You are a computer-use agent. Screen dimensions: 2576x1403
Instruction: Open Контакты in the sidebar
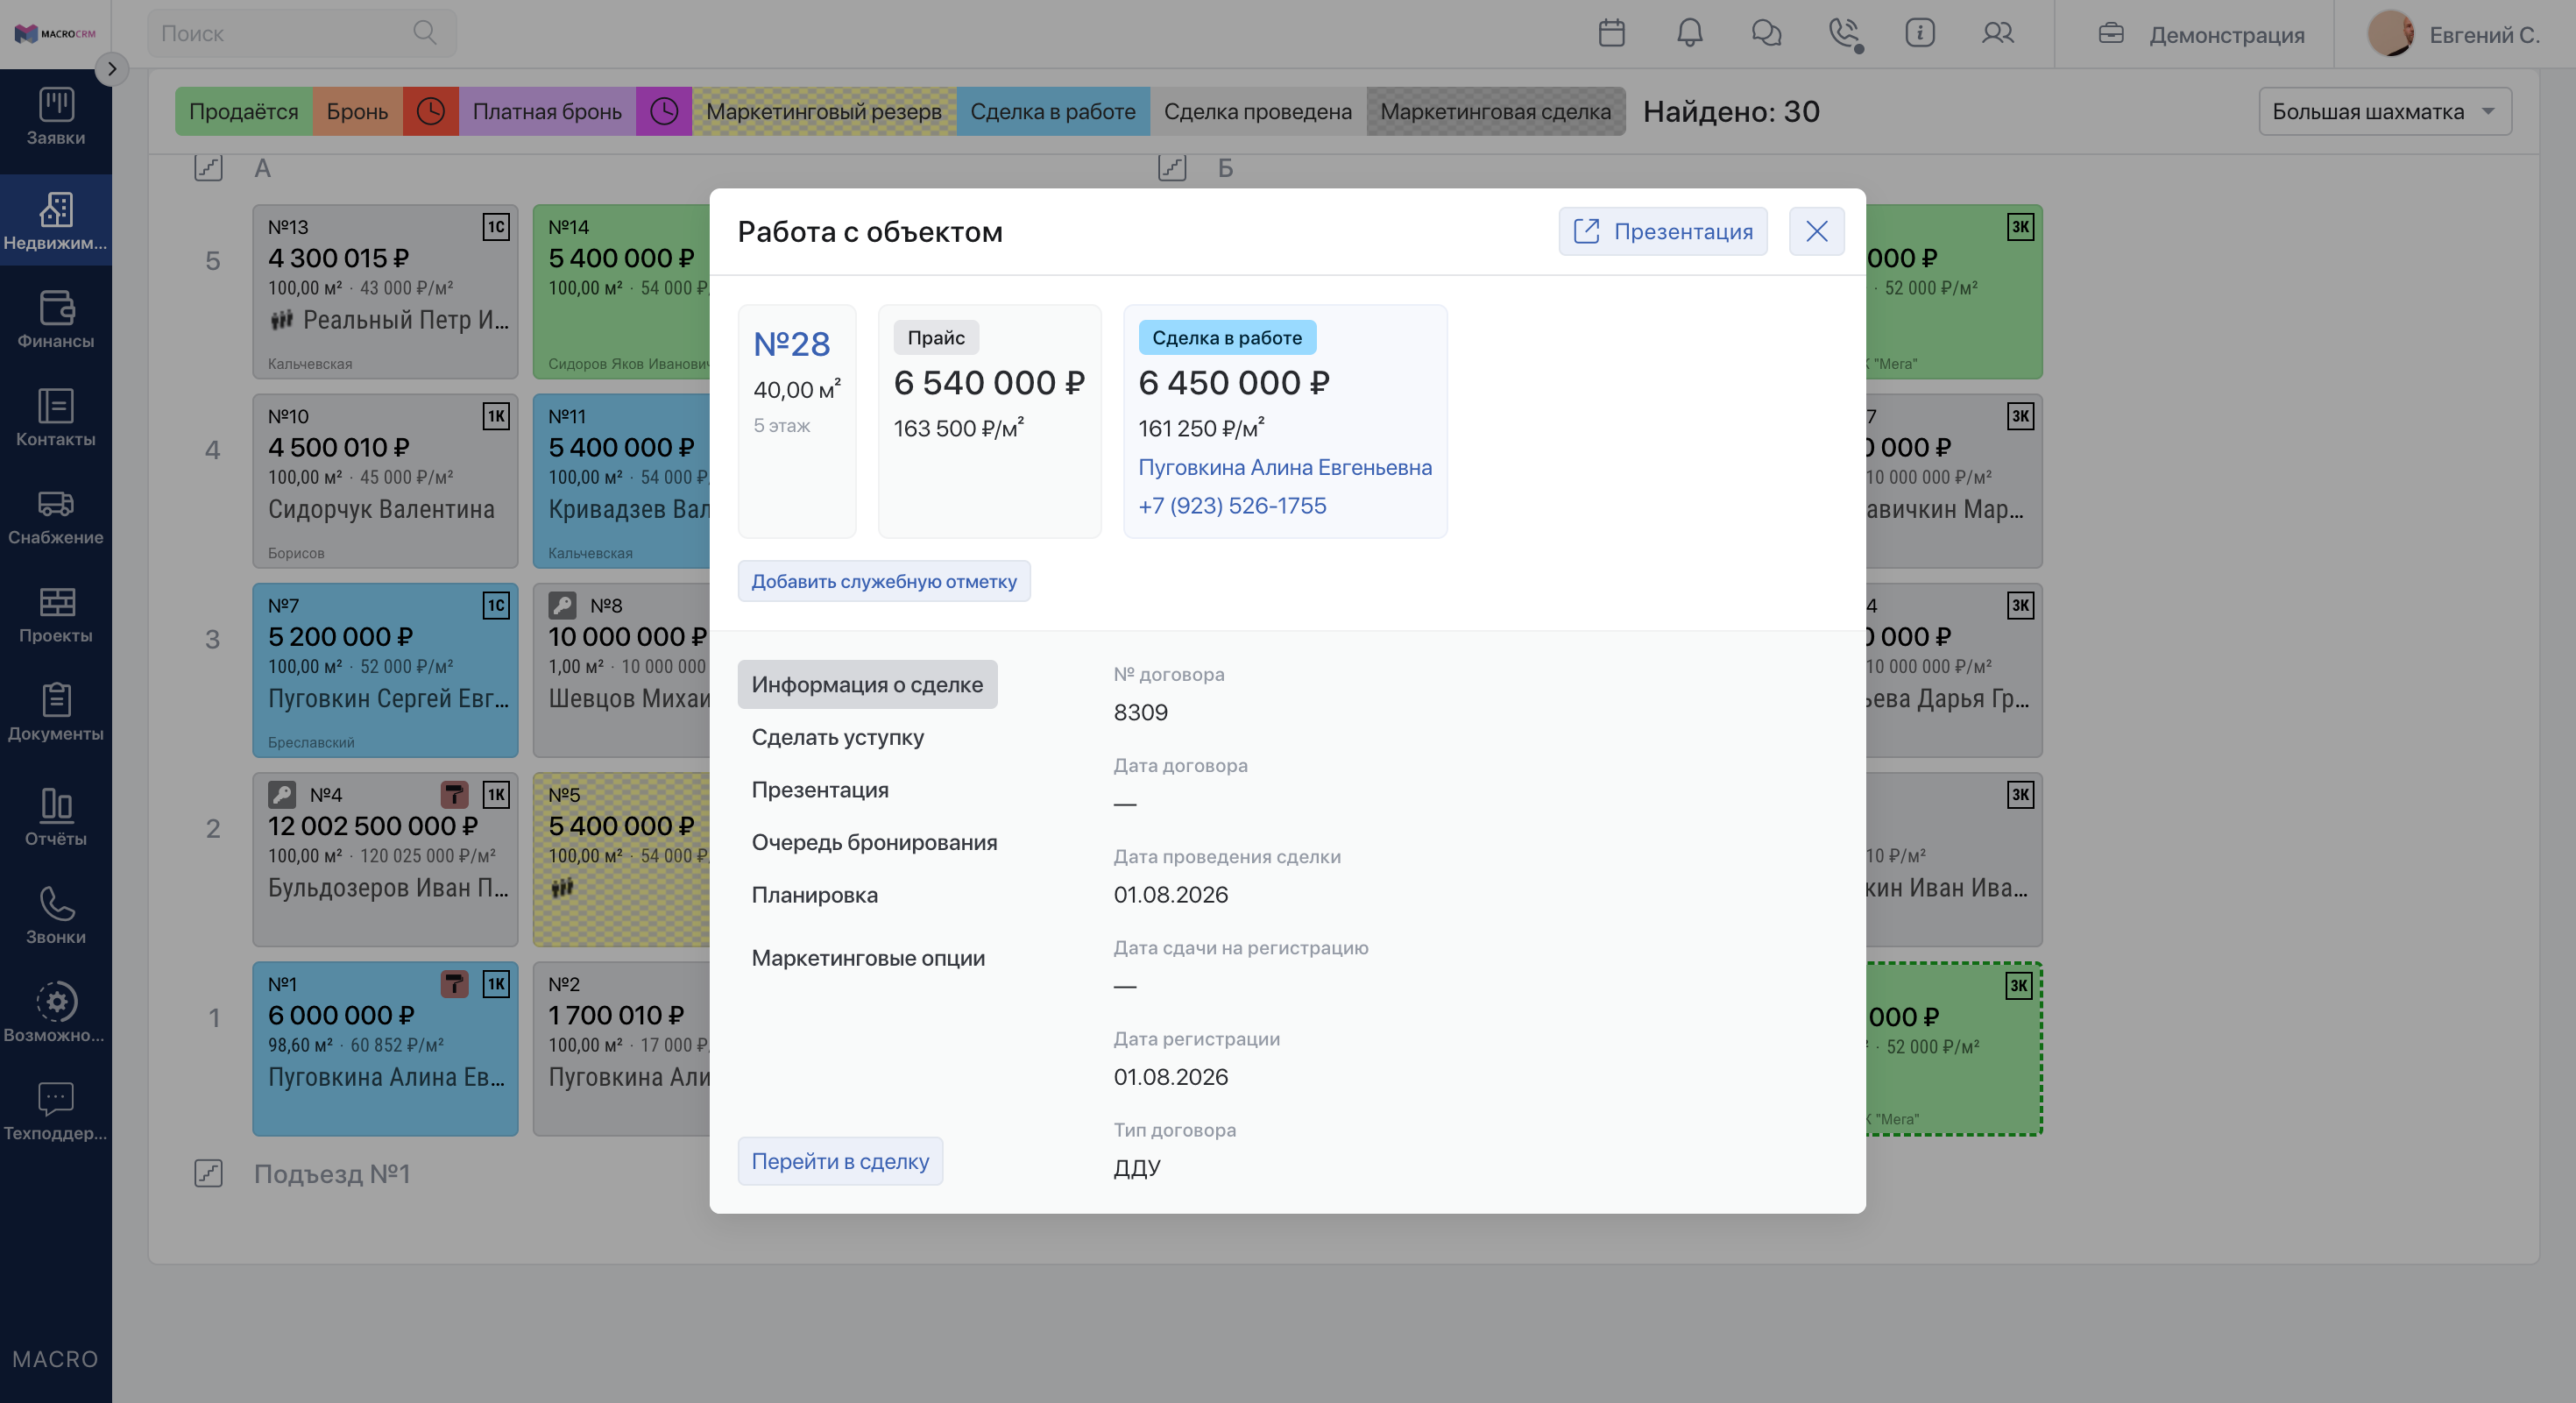(56, 417)
